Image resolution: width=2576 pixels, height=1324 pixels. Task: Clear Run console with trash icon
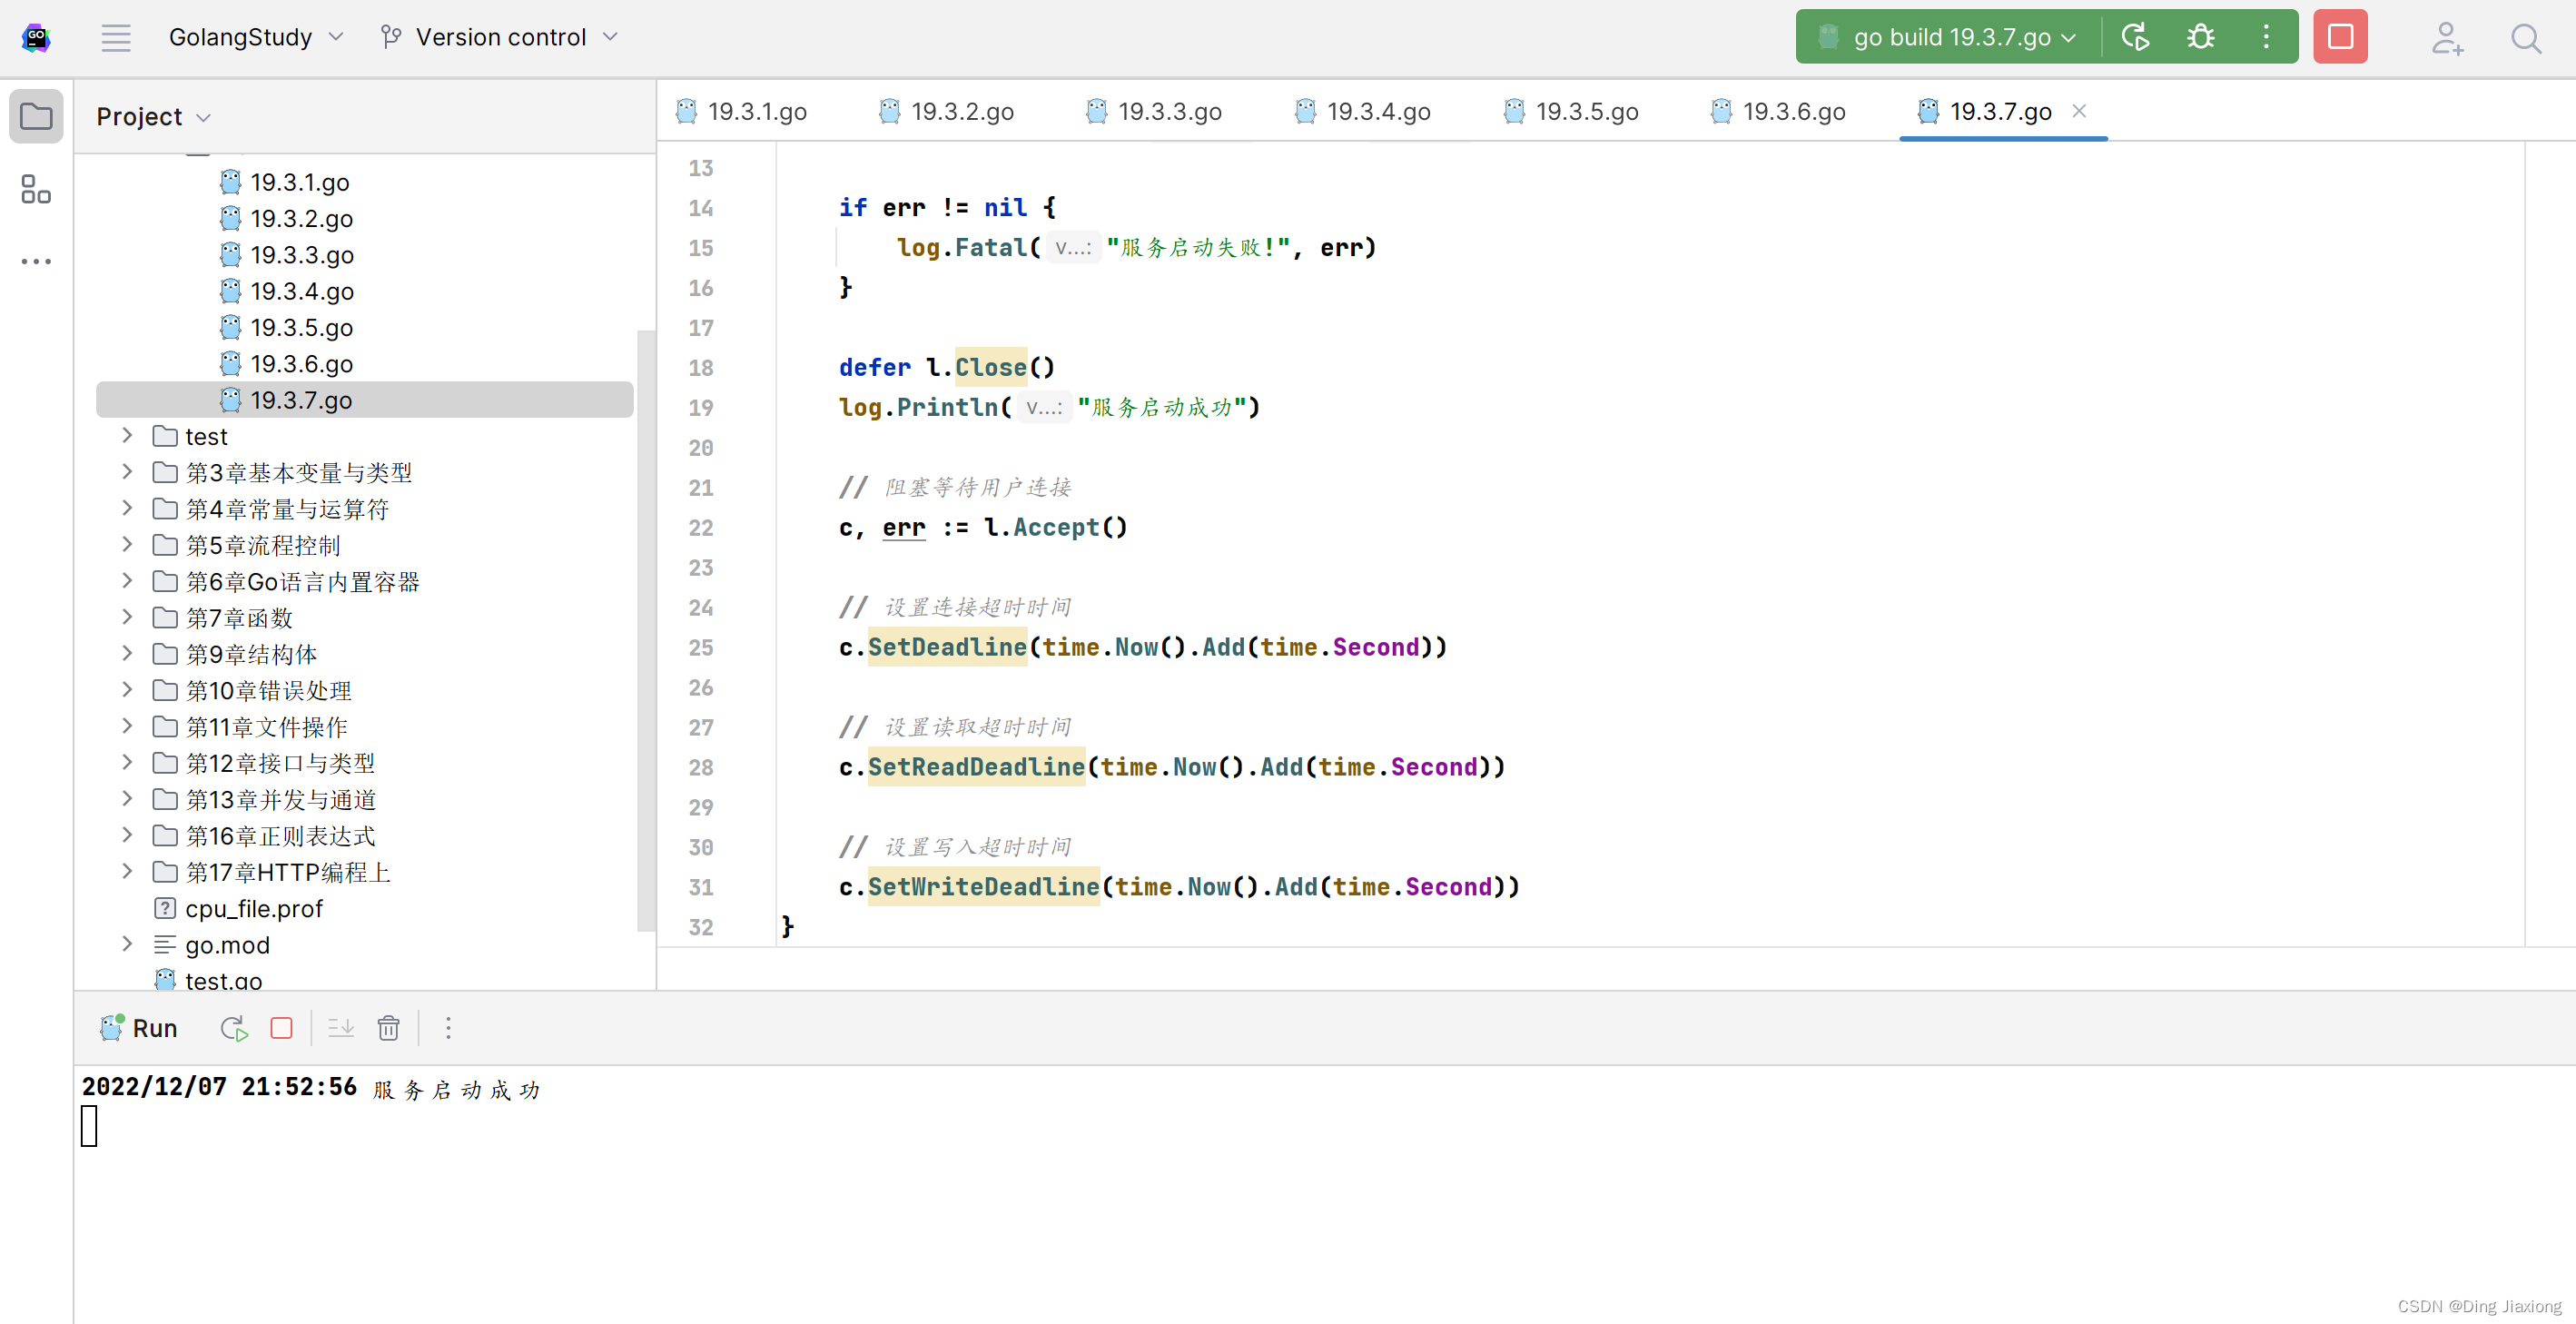[388, 1028]
